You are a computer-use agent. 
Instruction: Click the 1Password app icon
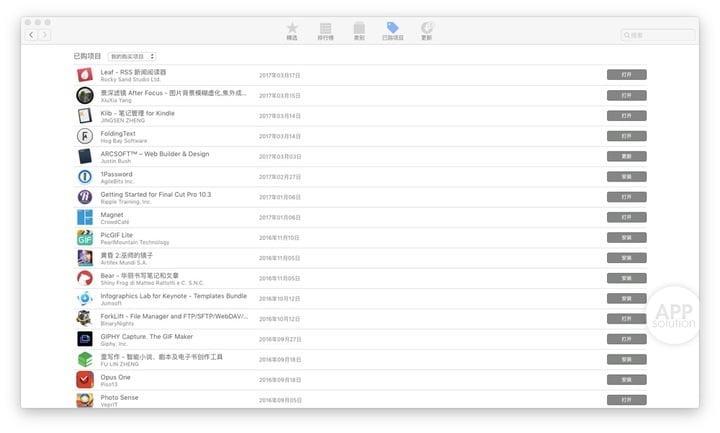(85, 177)
